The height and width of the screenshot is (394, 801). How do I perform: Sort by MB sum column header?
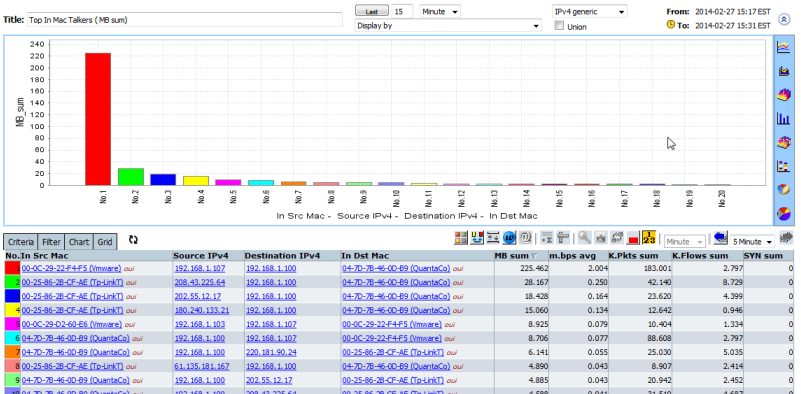point(521,256)
